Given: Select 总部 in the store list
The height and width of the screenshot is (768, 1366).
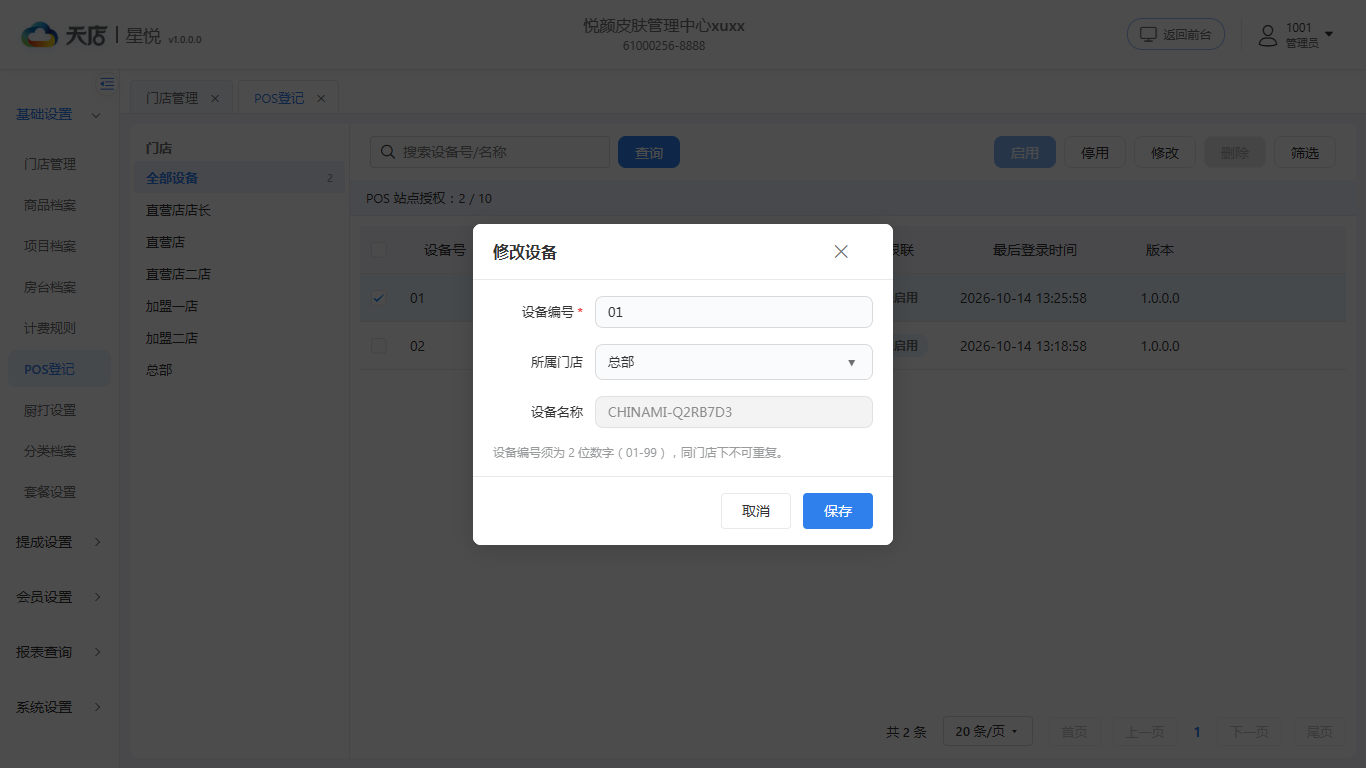Looking at the screenshot, I should [239, 370].
